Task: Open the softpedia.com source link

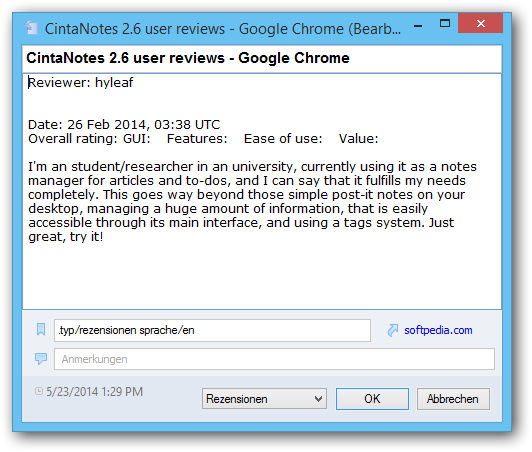Action: pos(438,330)
